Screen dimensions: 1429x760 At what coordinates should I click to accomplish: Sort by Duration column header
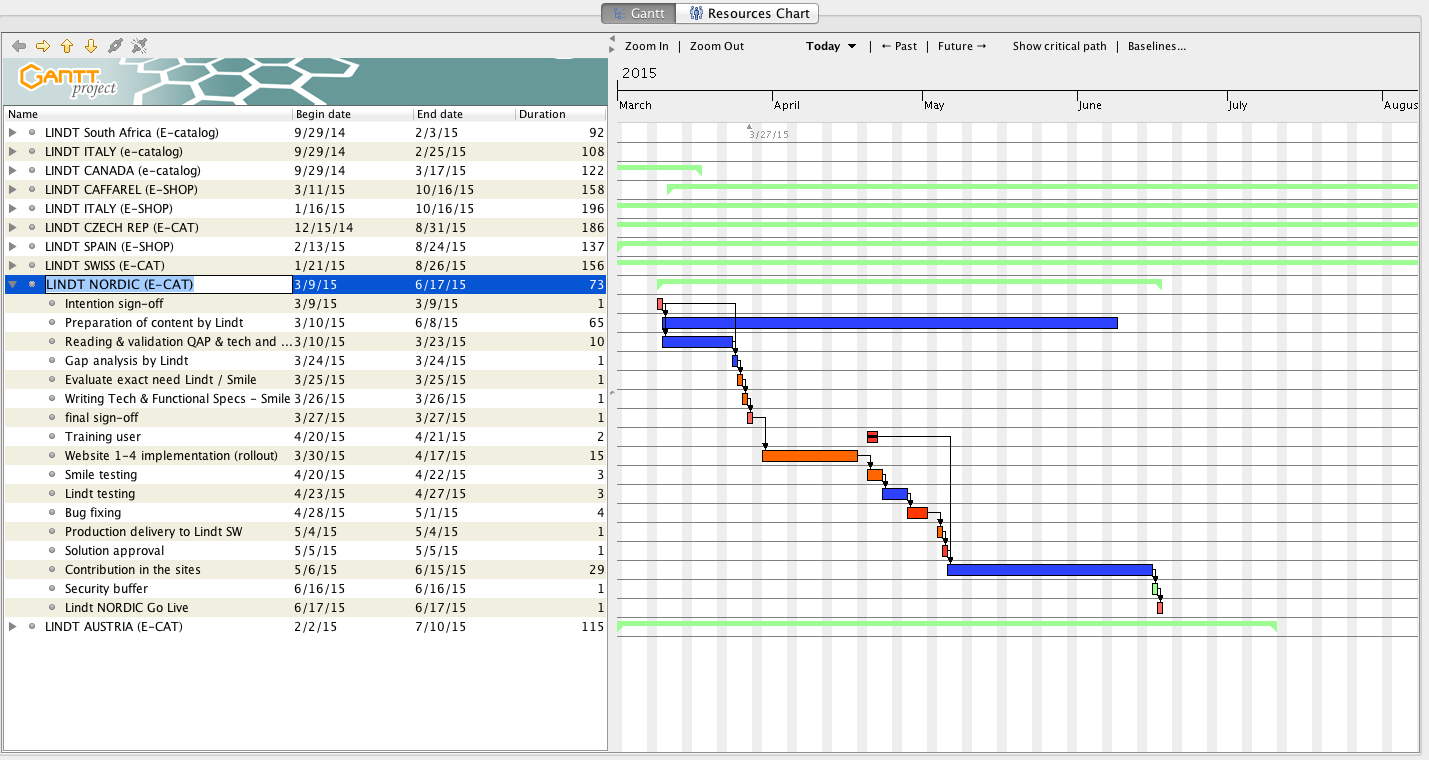pyautogui.click(x=561, y=114)
